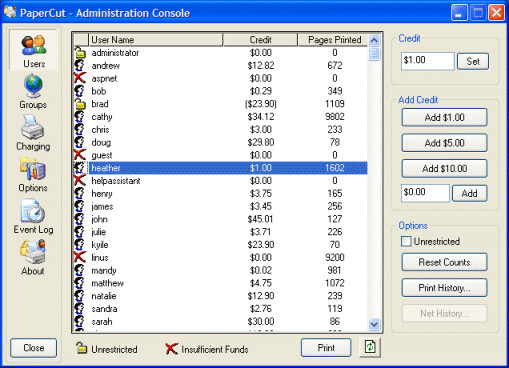
Task: Click the Close button at bottom left
Action: tap(34, 348)
